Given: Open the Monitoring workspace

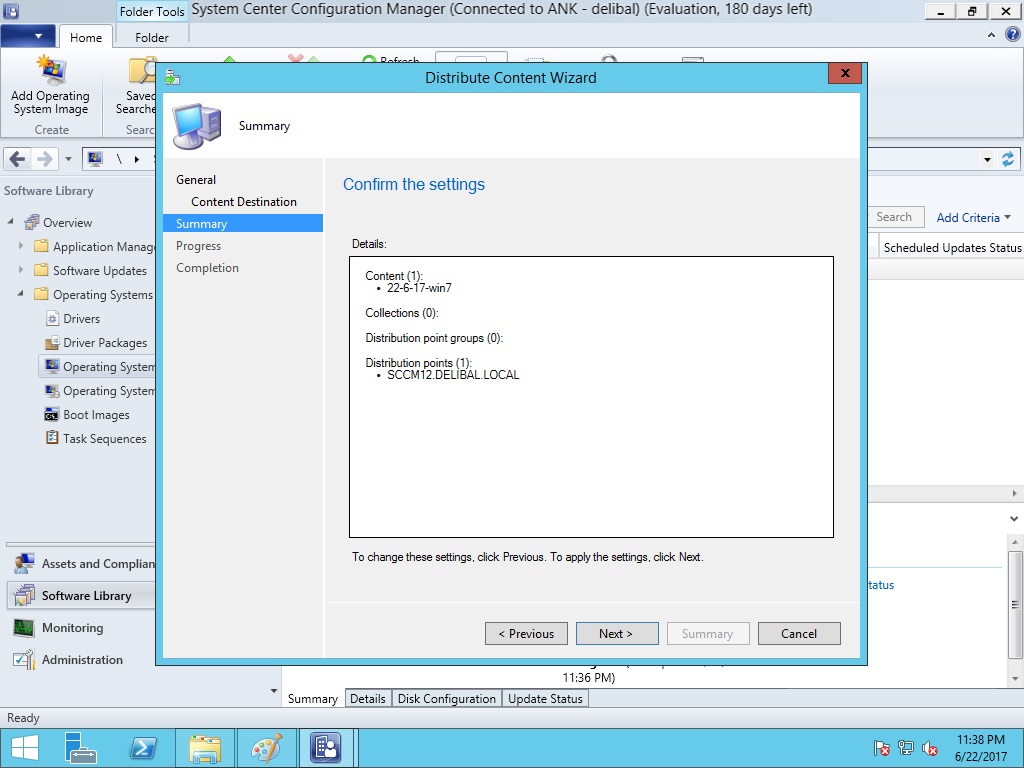Looking at the screenshot, I should tap(72, 628).
